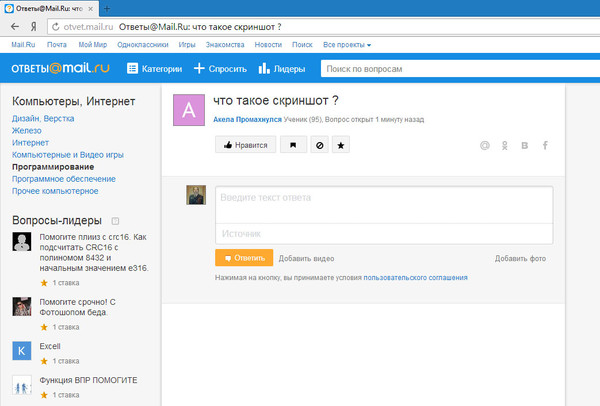Click star icon under the CRC16 question
This screenshot has width=600, height=406.
(x=44, y=283)
